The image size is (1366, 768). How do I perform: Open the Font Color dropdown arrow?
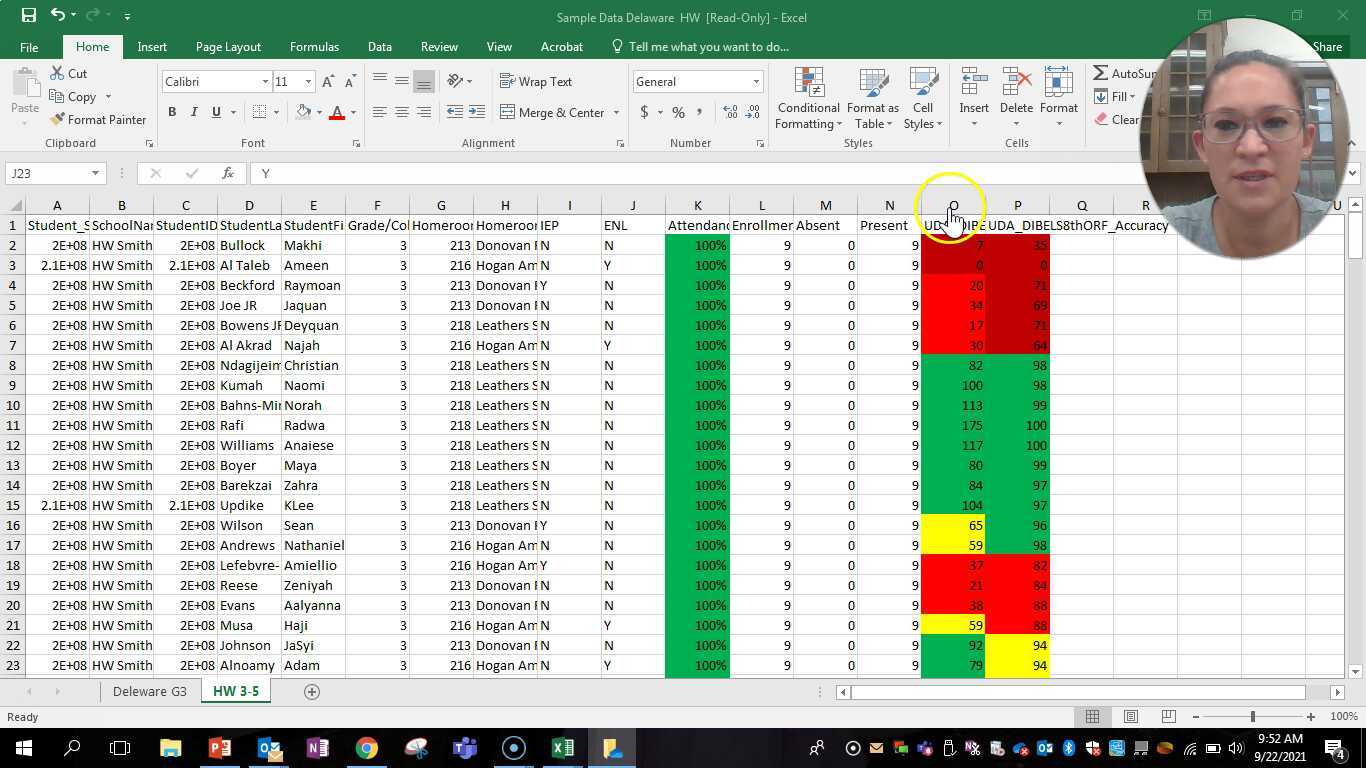tap(352, 112)
